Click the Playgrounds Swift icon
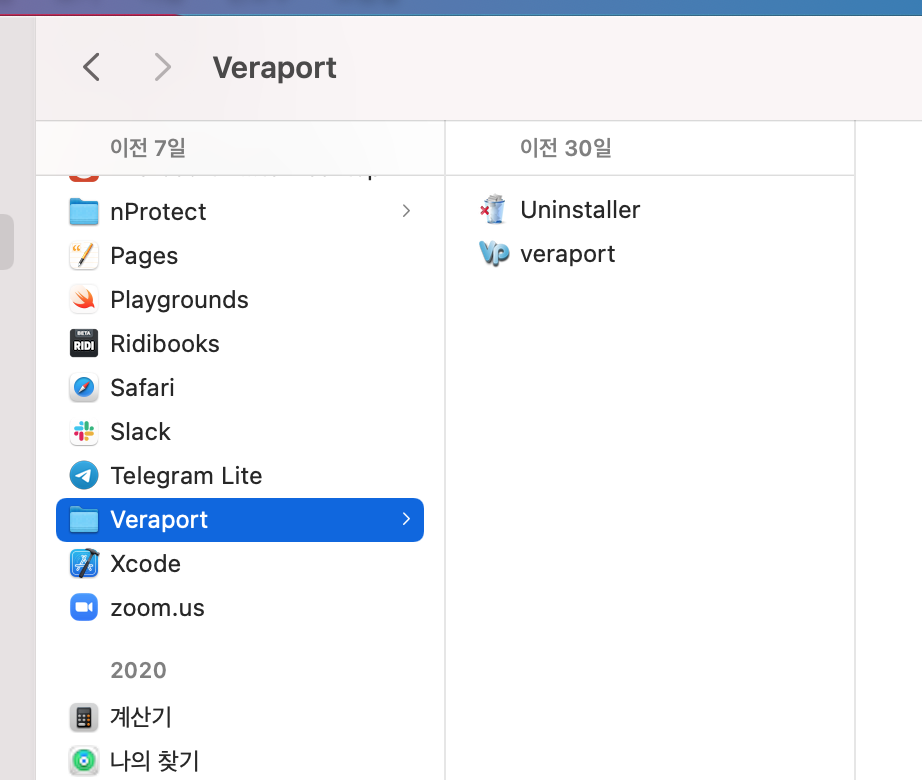This screenshot has width=922, height=780. point(84,300)
